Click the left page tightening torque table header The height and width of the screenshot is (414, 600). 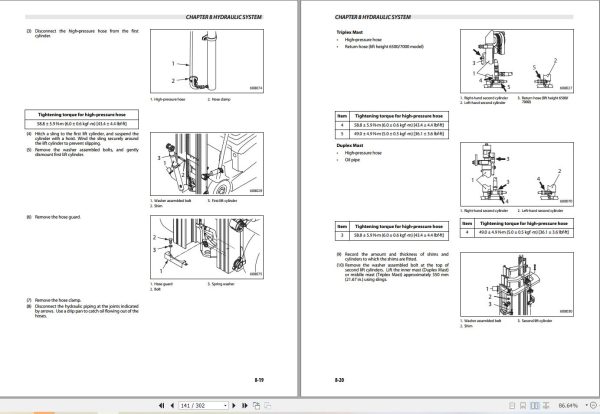pyautogui.click(x=82, y=114)
